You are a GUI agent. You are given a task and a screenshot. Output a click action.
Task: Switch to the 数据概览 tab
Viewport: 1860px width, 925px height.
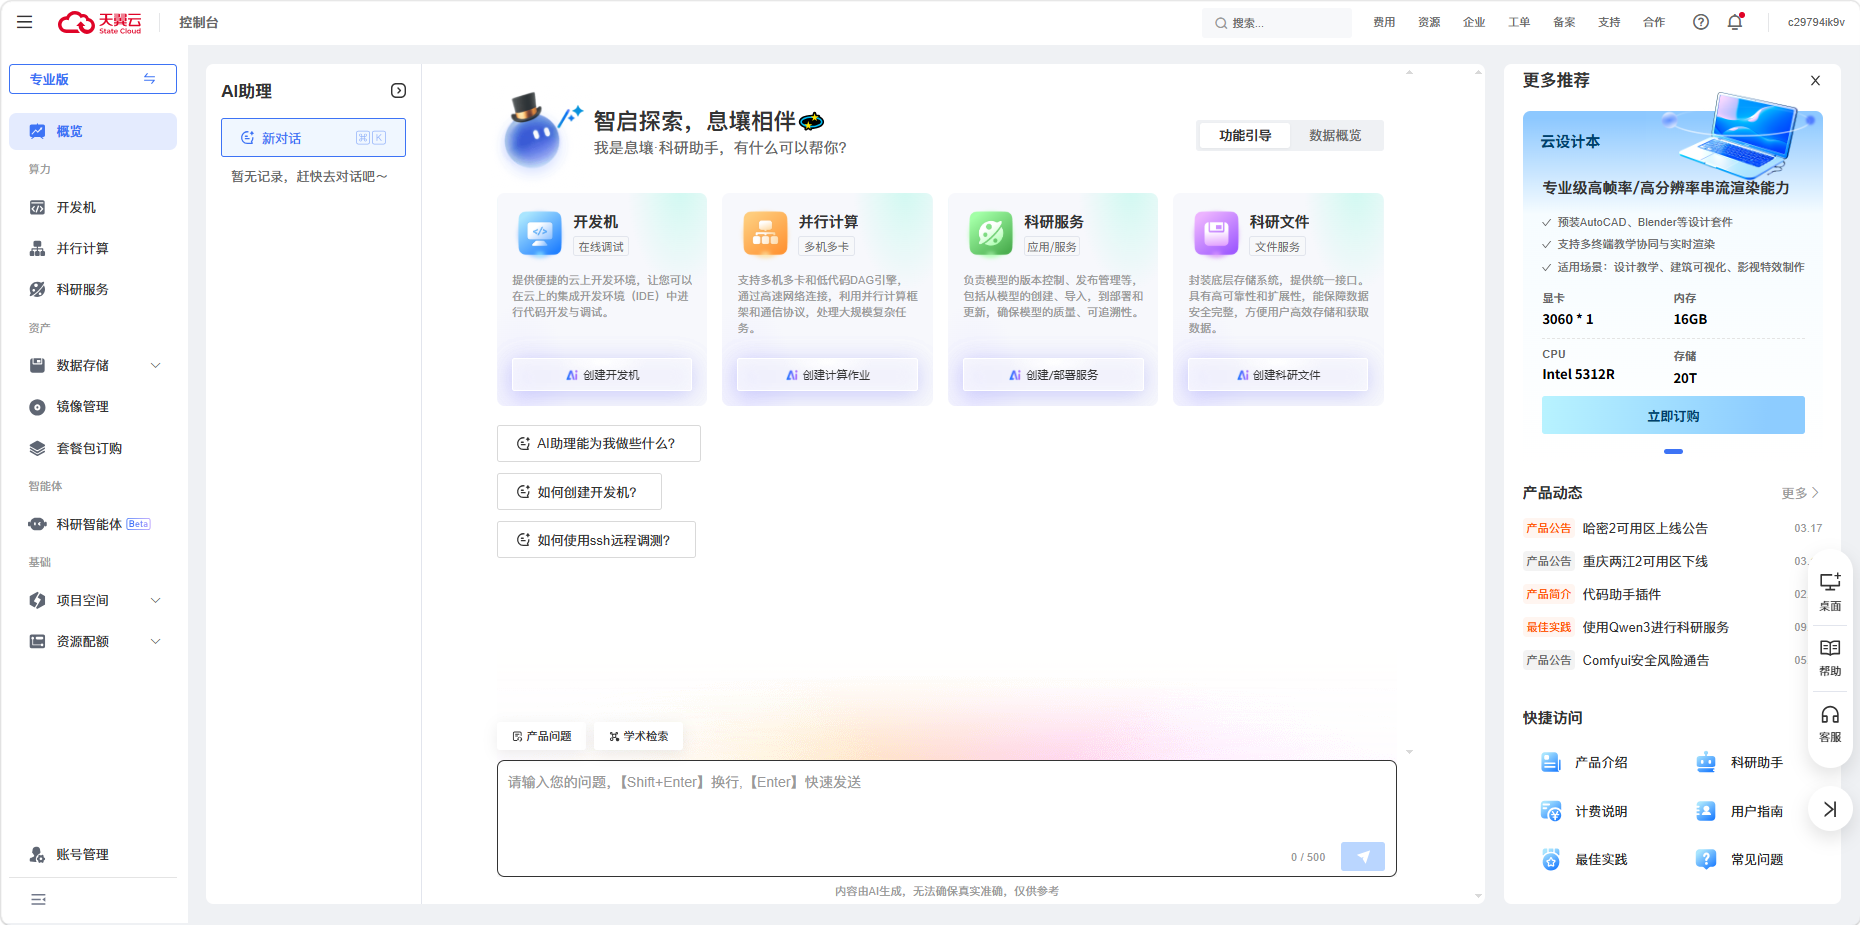1335,136
